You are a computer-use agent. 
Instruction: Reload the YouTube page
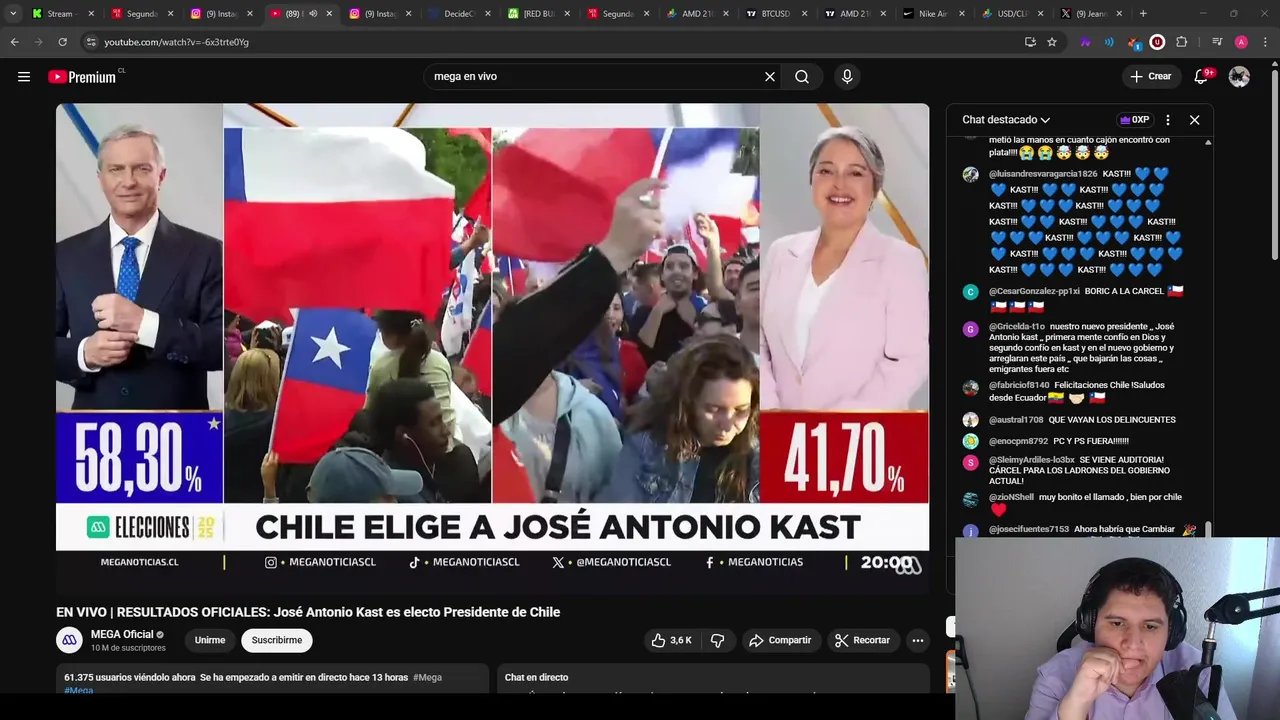[62, 42]
